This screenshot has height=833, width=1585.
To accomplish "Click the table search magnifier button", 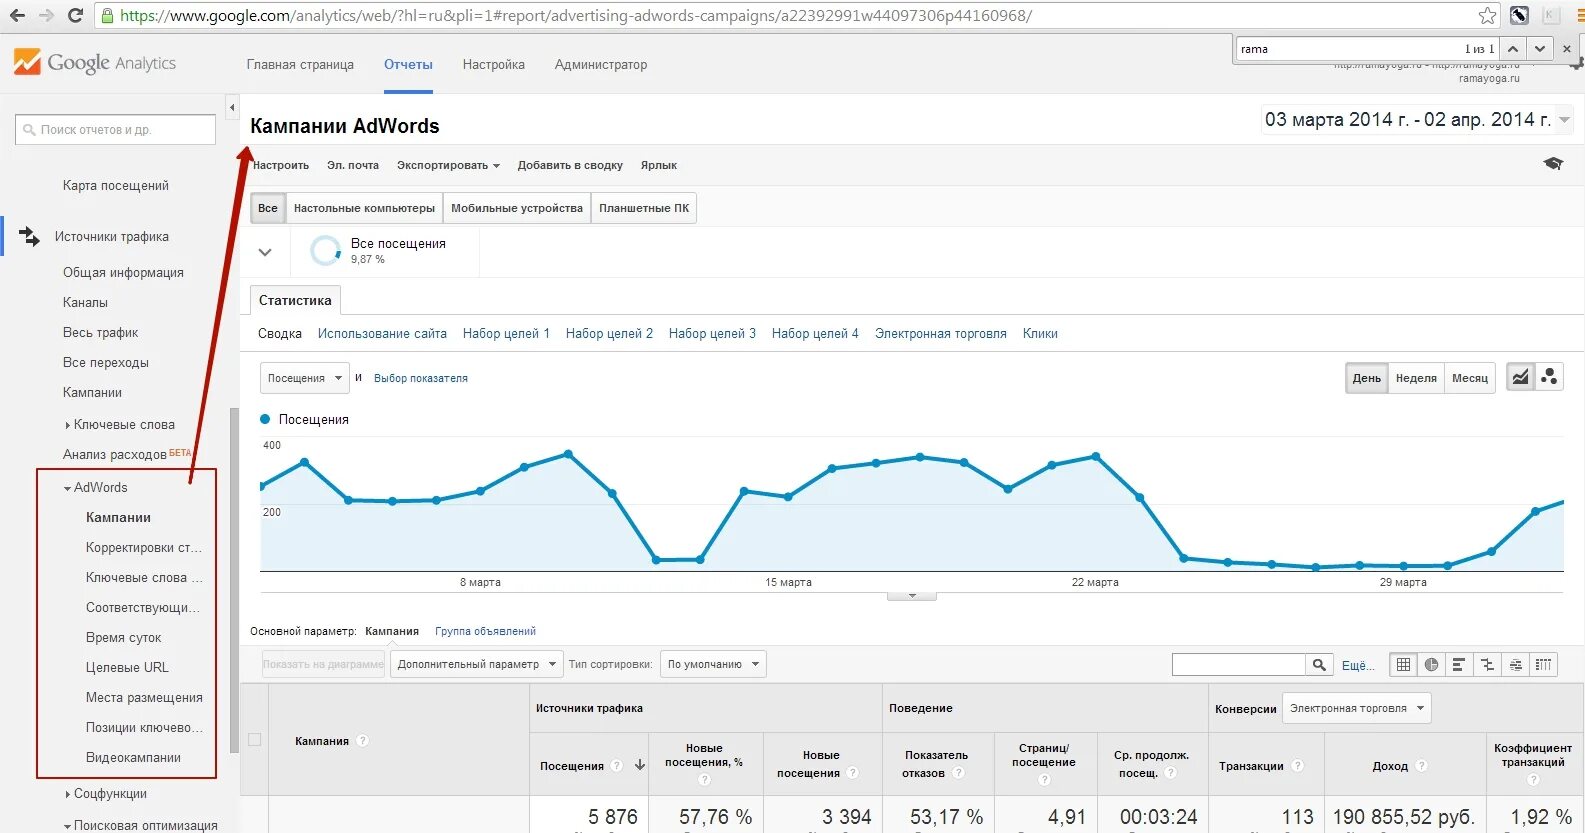I will click(x=1320, y=664).
